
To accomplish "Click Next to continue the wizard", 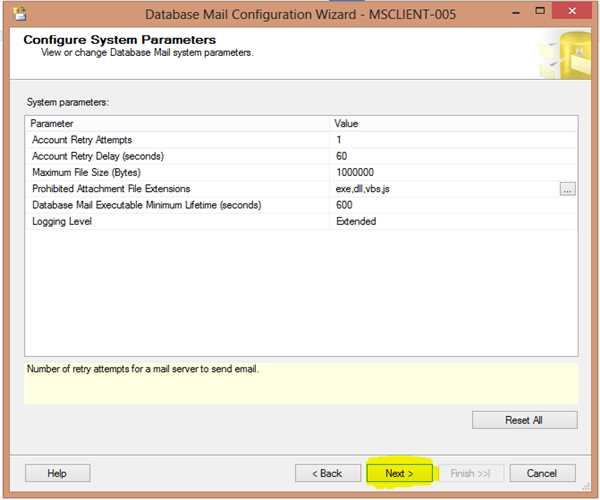I will click(x=399, y=473).
